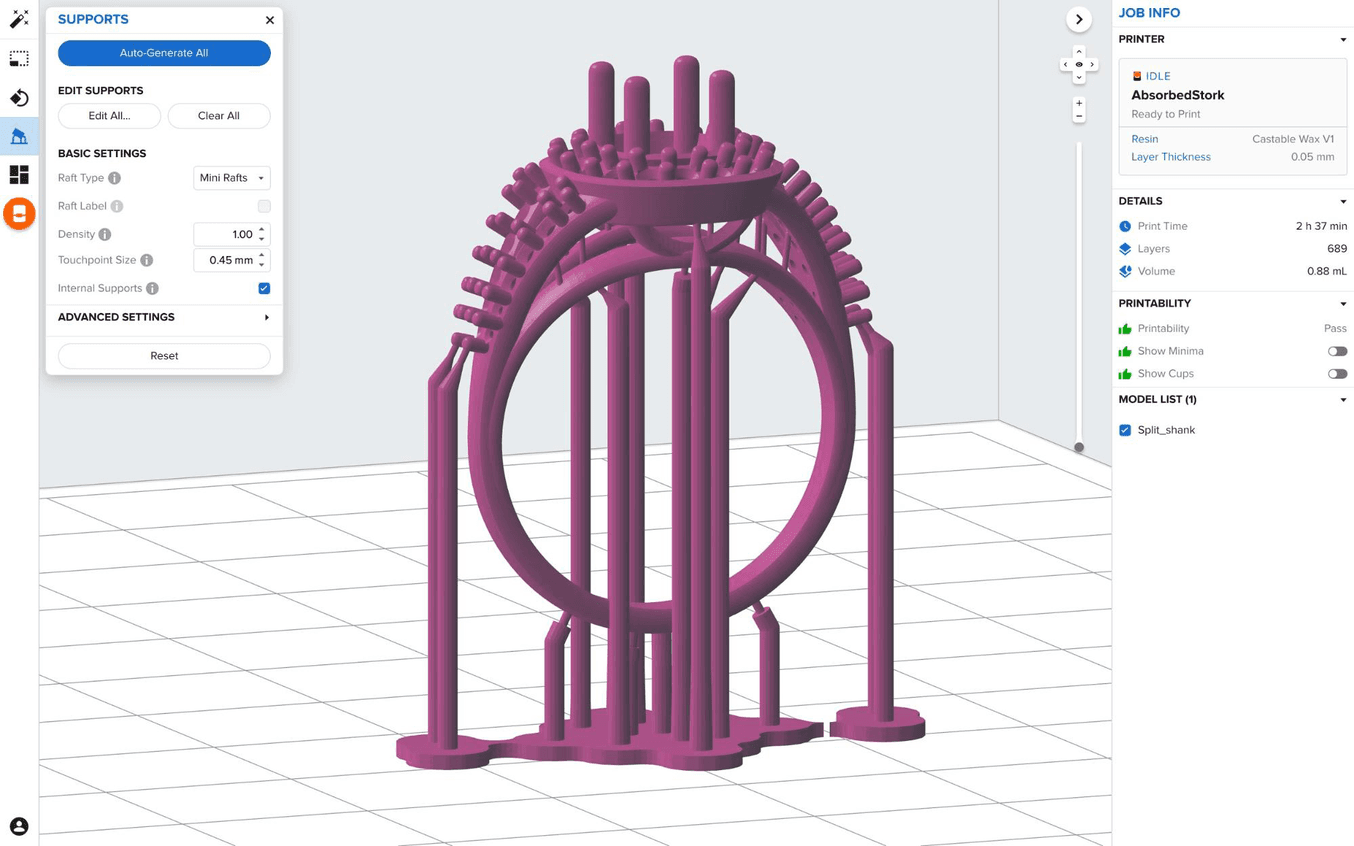This screenshot has height=846, width=1354.
Task: Click the Clear All button
Action: pos(218,116)
